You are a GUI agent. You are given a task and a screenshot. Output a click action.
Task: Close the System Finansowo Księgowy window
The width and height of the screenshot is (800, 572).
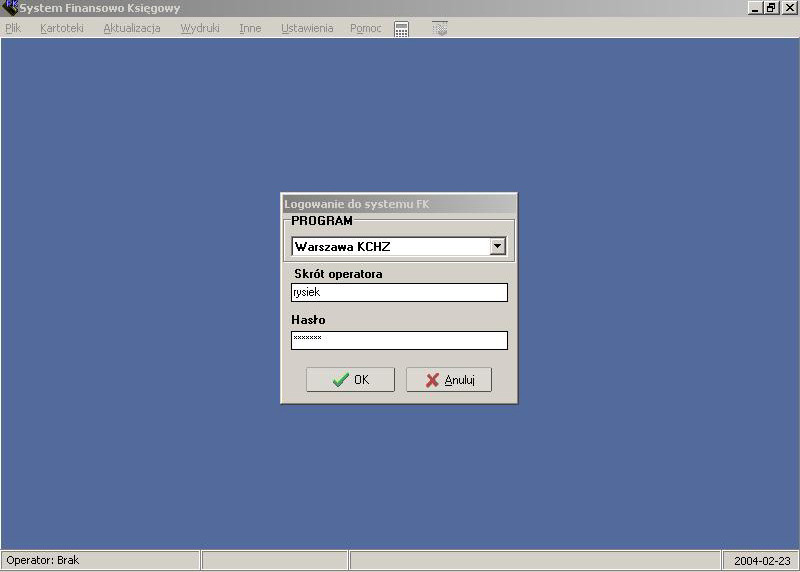[790, 8]
